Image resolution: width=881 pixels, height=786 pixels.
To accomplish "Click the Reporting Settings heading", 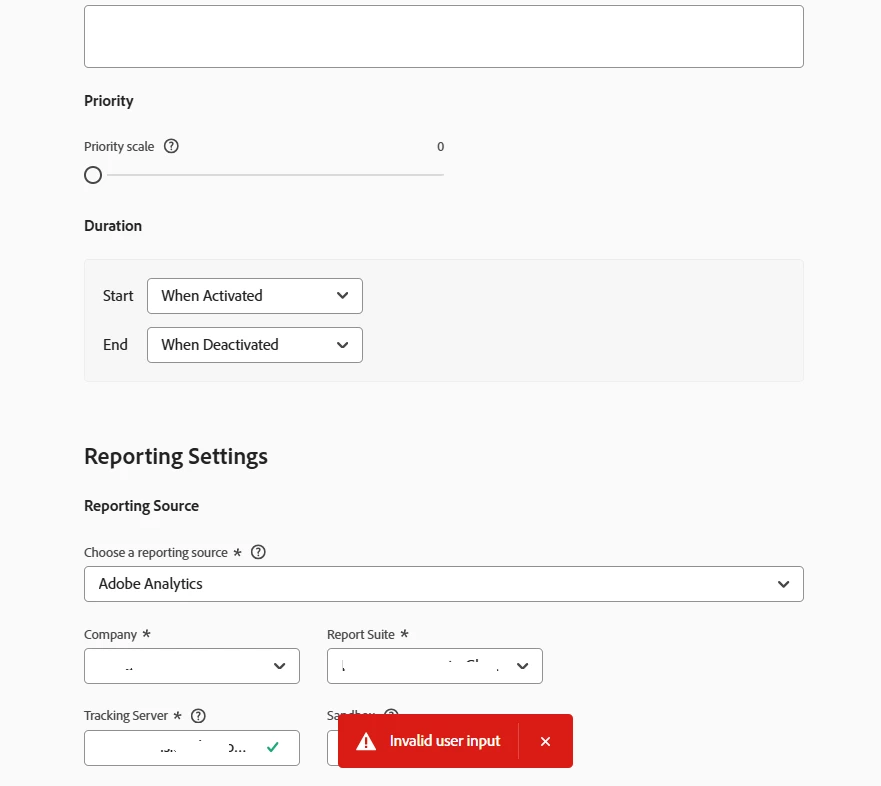I will tap(176, 456).
